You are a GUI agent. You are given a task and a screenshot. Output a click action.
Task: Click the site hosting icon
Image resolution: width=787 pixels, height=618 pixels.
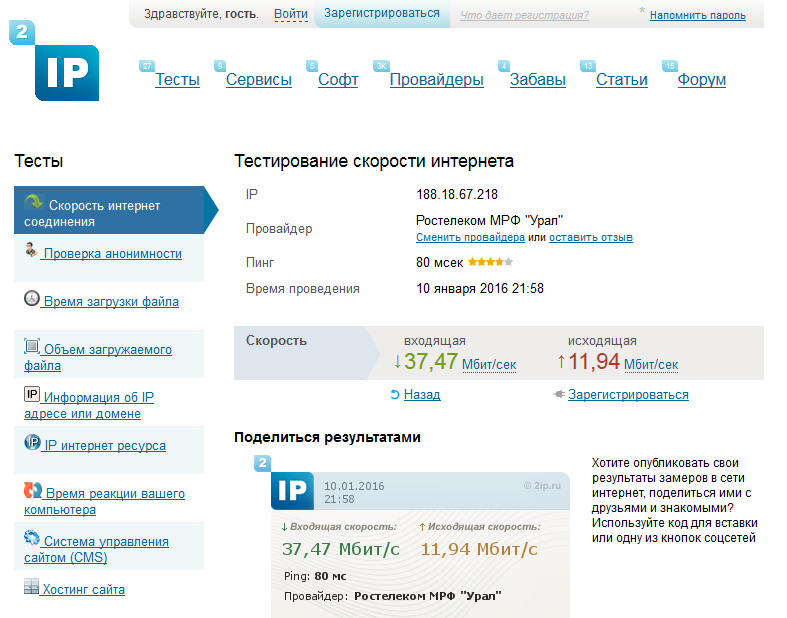click(32, 587)
